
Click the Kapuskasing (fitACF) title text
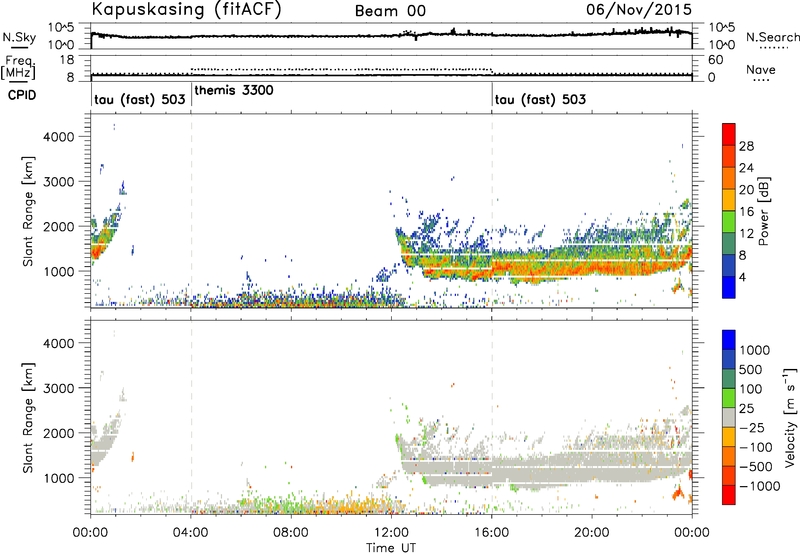click(x=186, y=9)
